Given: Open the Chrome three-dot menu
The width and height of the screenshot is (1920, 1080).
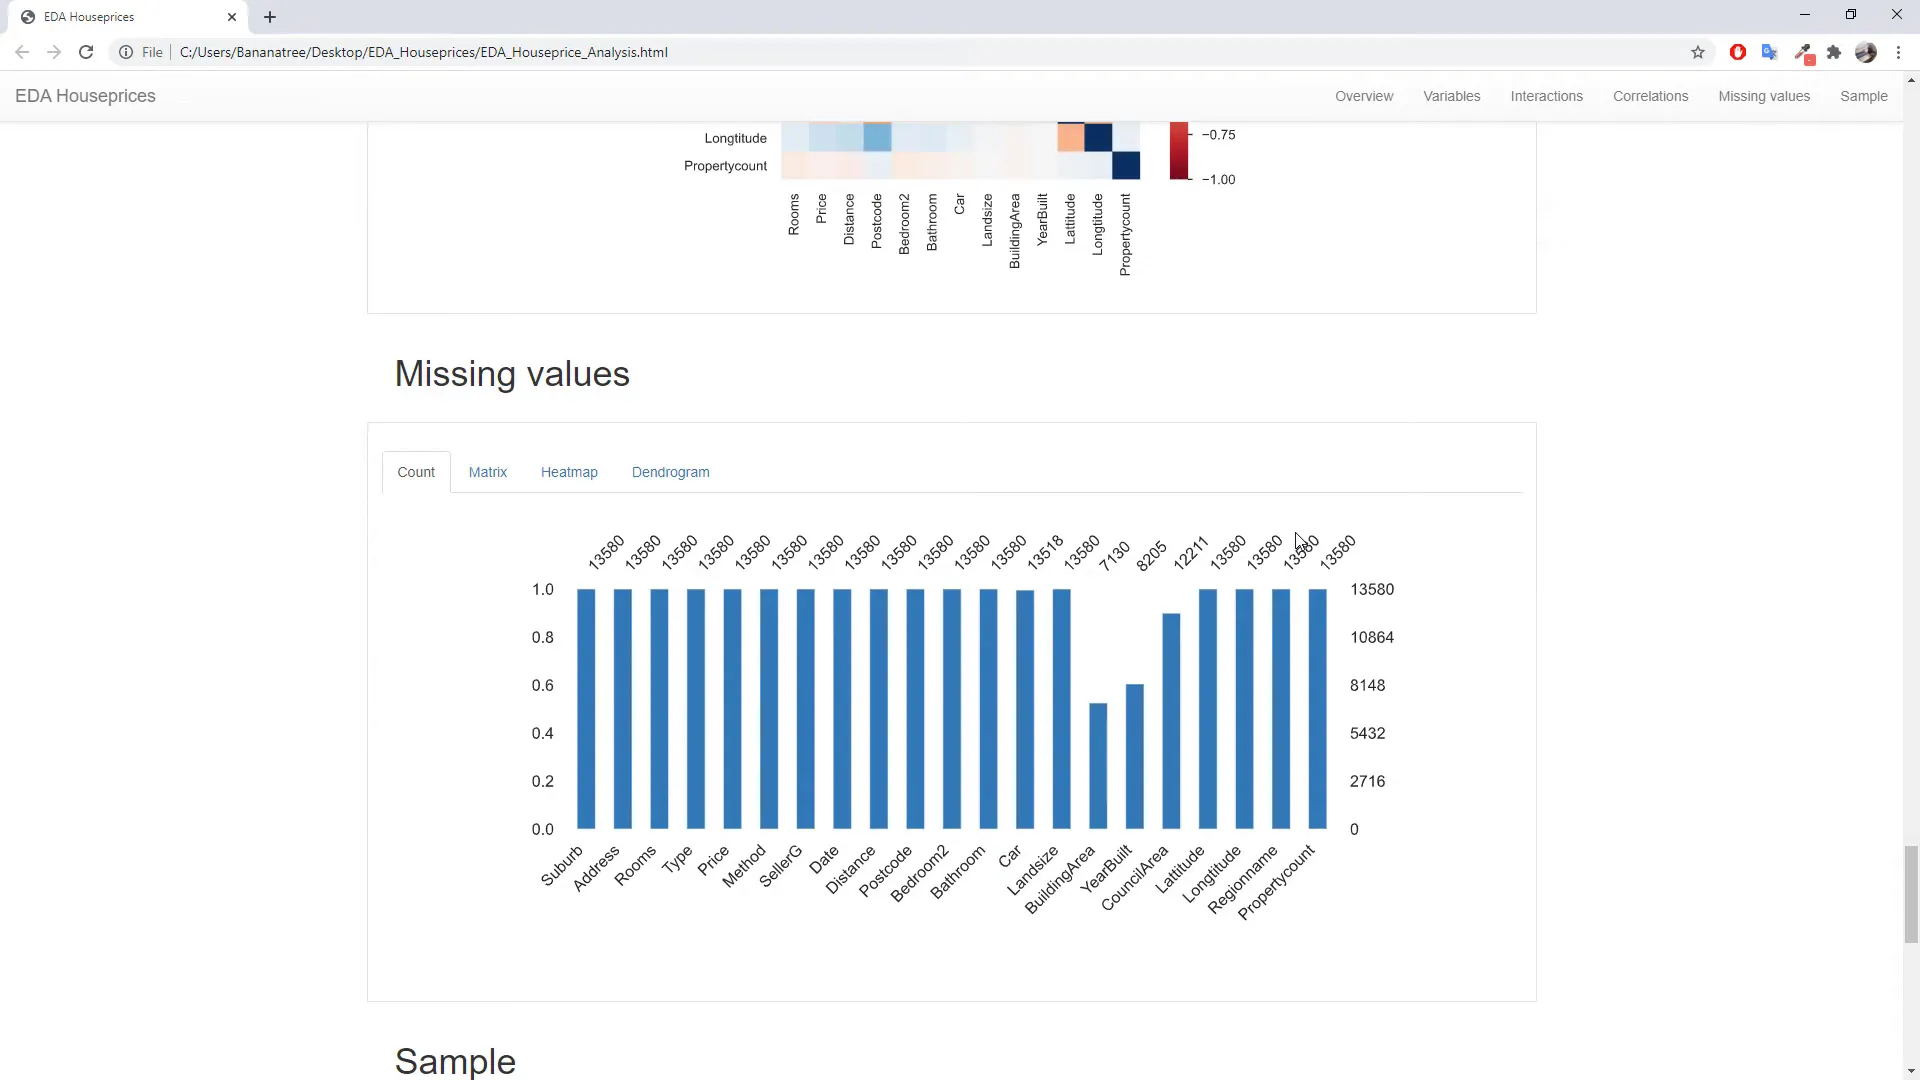Looking at the screenshot, I should tap(1900, 52).
